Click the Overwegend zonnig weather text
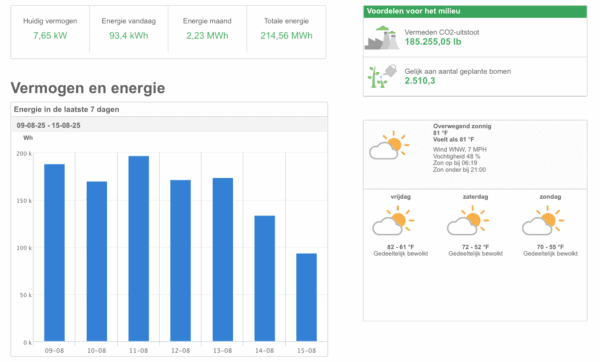Screen dimensions: 600x362 pos(462,126)
